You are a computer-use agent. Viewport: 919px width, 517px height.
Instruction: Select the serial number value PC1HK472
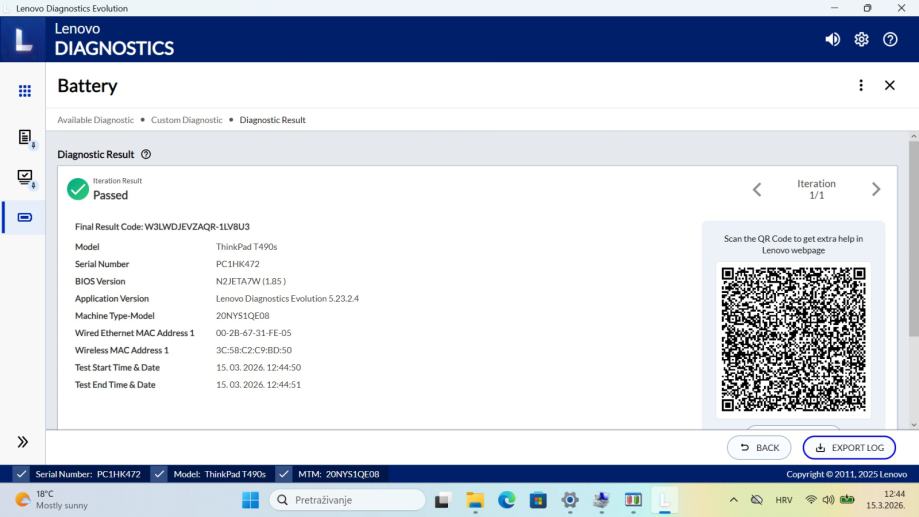(x=237, y=264)
